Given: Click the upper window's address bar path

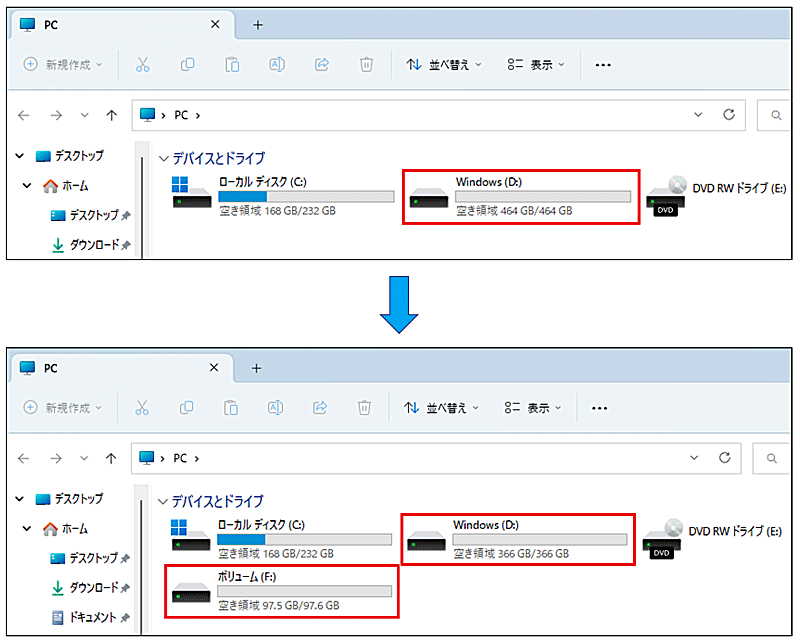Looking at the screenshot, I should pyautogui.click(x=439, y=115).
